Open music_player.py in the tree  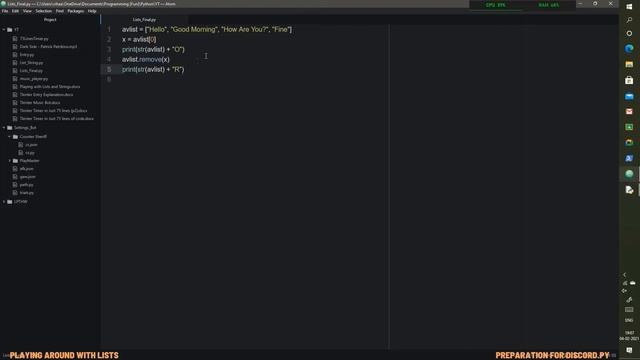(34, 79)
